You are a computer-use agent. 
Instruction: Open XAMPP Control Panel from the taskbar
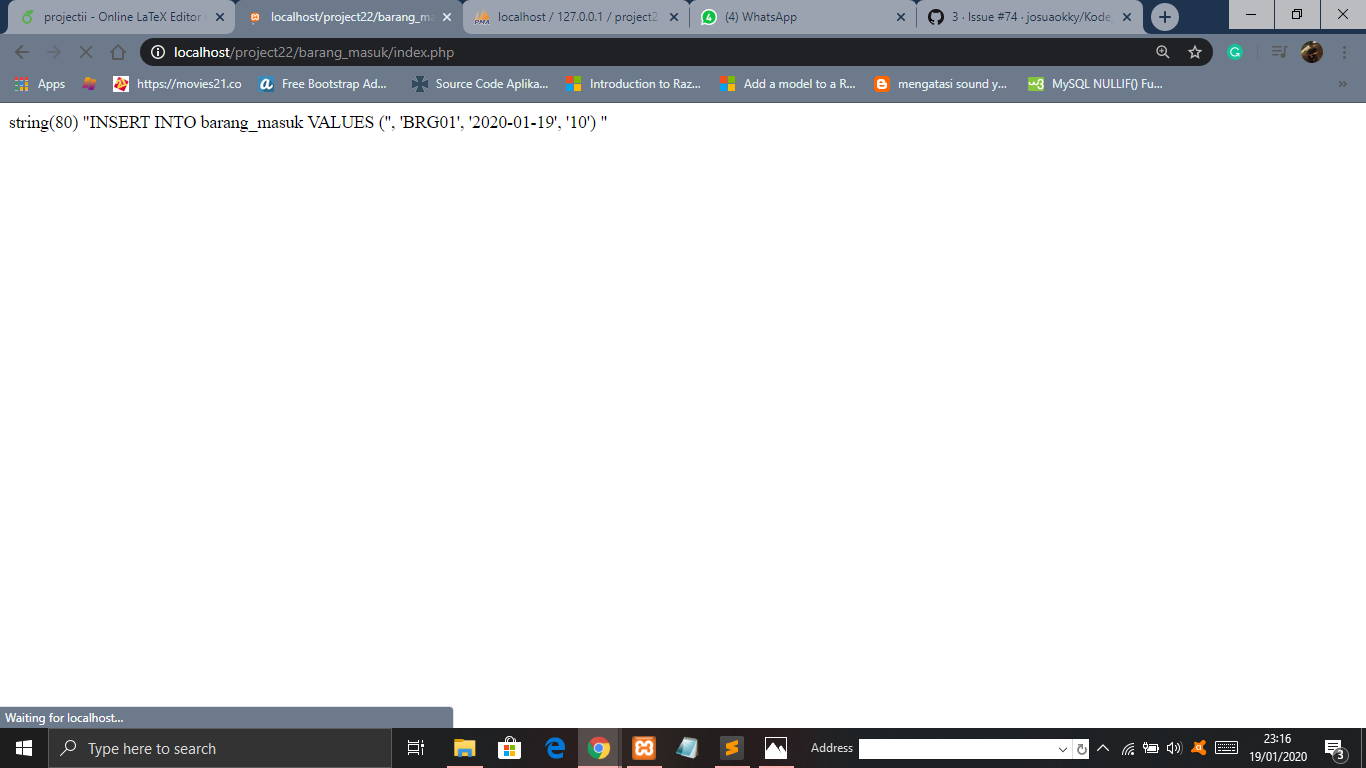point(642,747)
